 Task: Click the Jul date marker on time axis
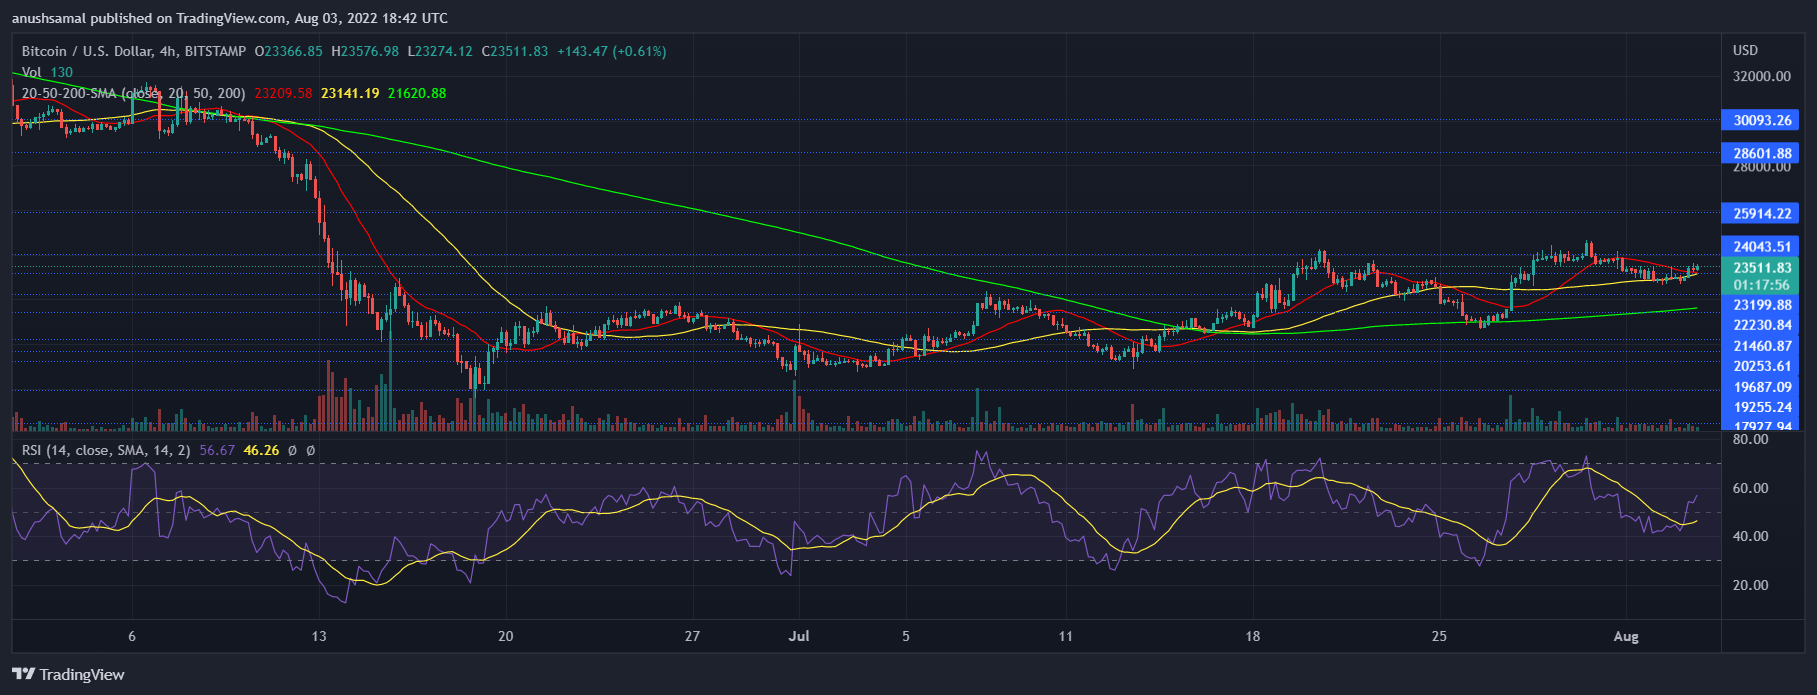tap(798, 636)
